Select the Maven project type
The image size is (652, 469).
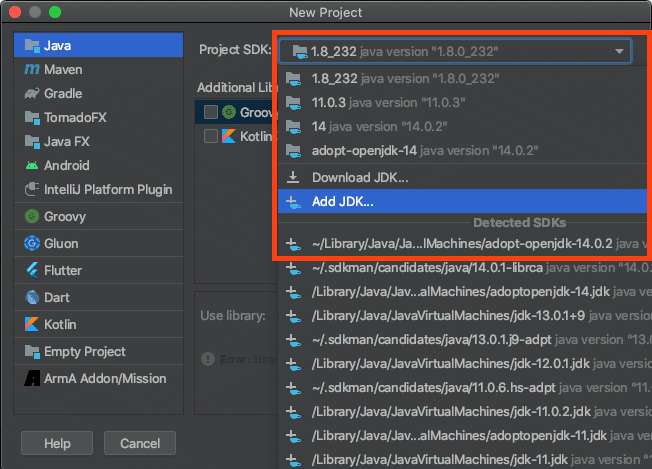[x=98, y=69]
